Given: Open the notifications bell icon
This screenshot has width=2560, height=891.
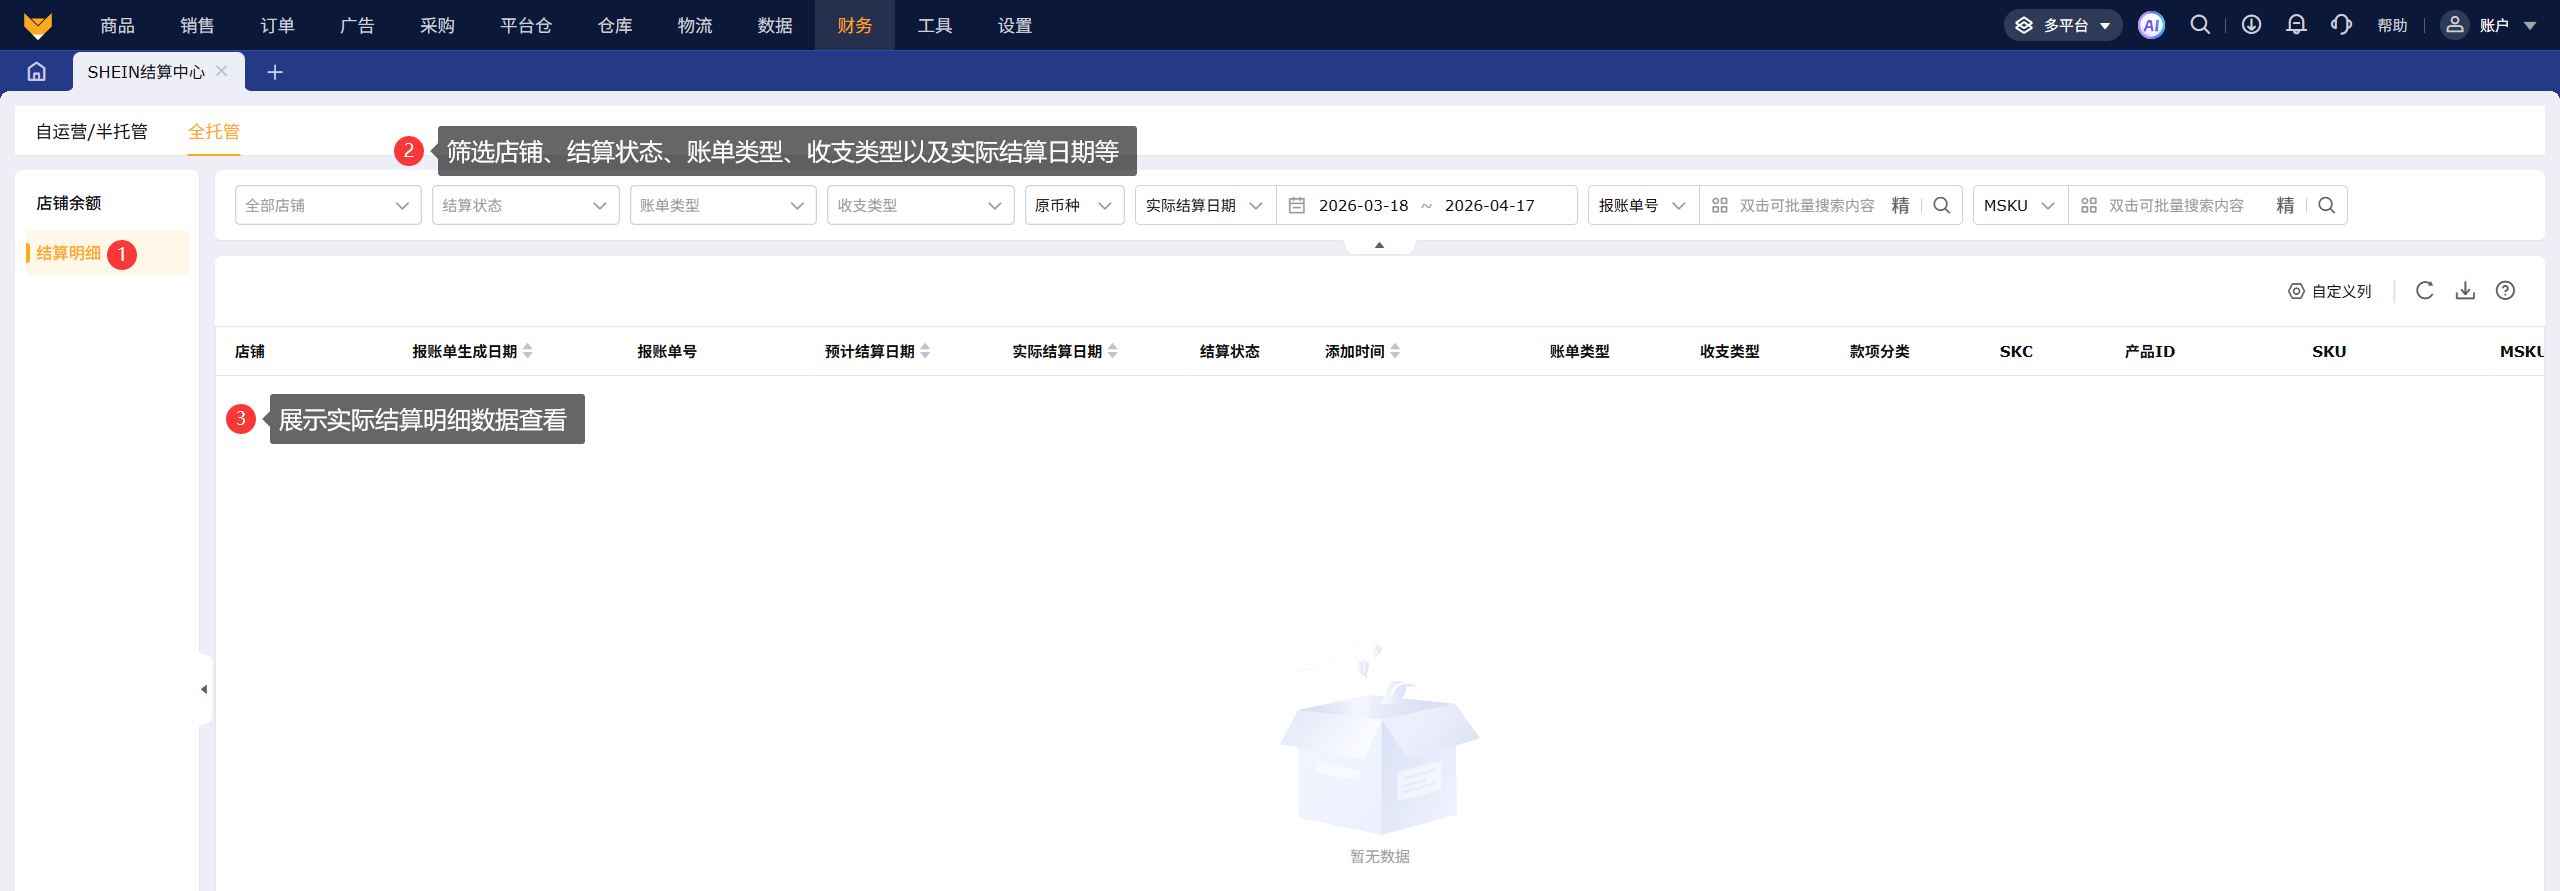Looking at the screenshot, I should pos(2296,25).
